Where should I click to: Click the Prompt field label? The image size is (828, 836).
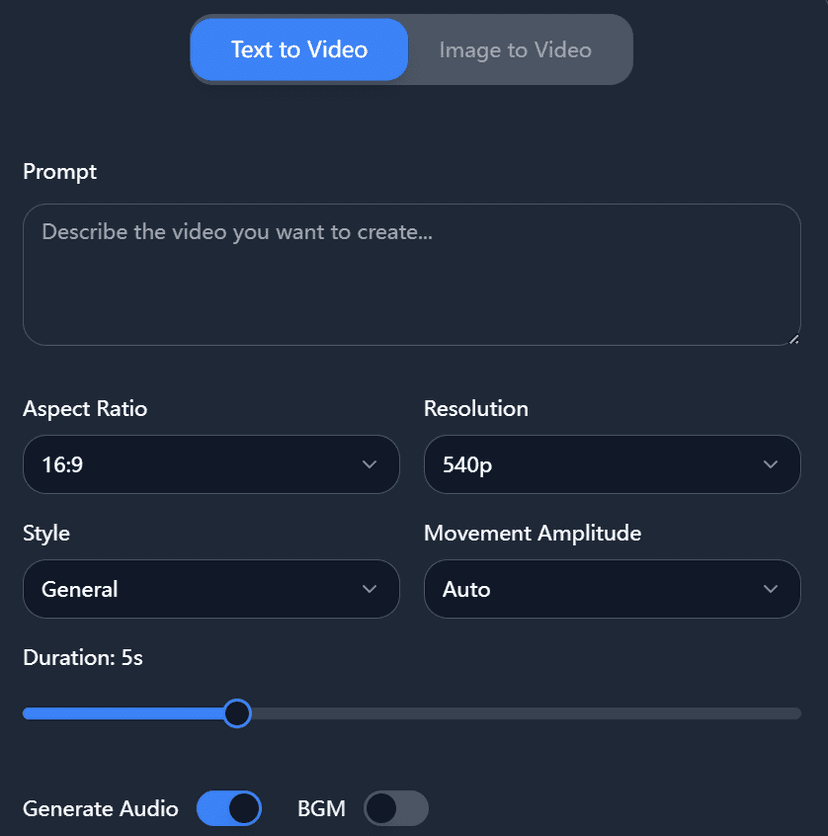pos(60,171)
